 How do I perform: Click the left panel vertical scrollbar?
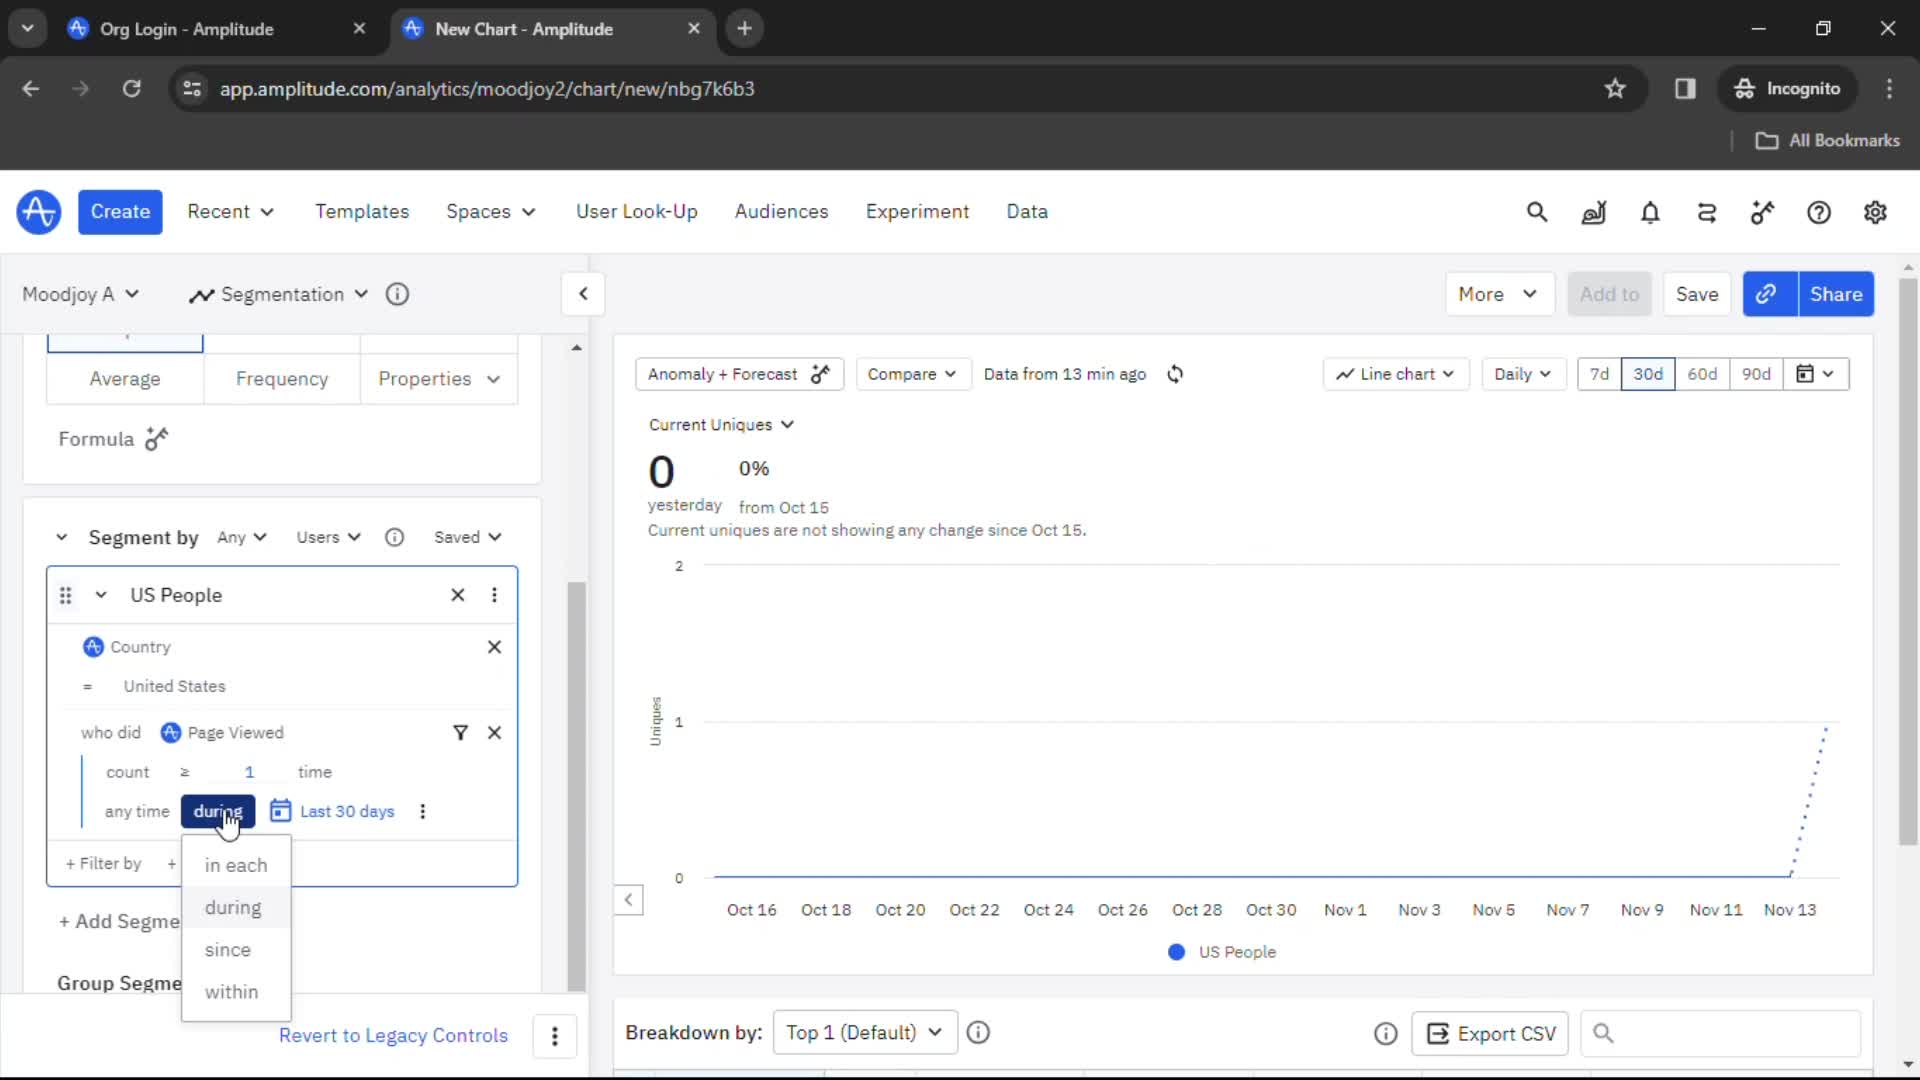pos(576,785)
